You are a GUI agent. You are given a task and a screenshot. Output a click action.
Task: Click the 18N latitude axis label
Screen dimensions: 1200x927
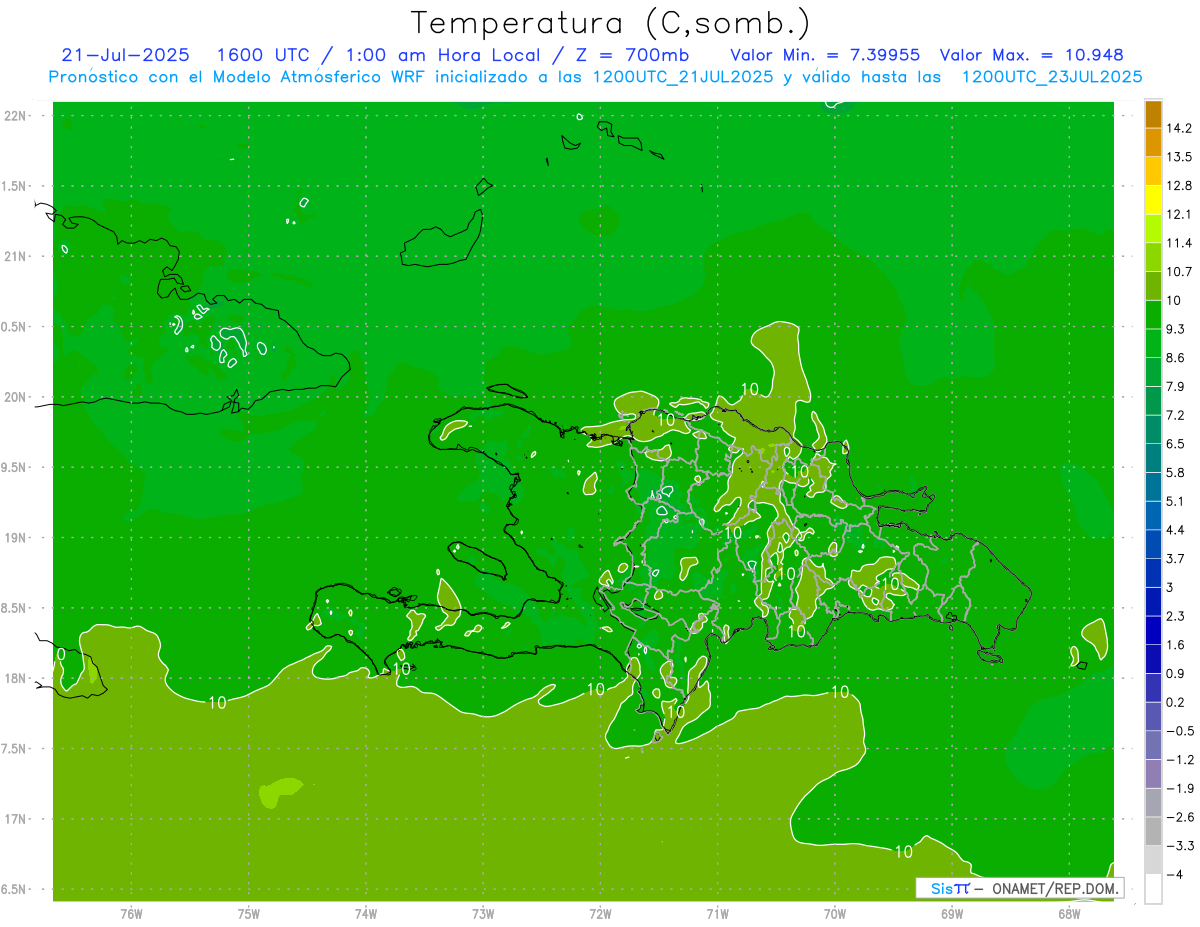[x=15, y=679]
